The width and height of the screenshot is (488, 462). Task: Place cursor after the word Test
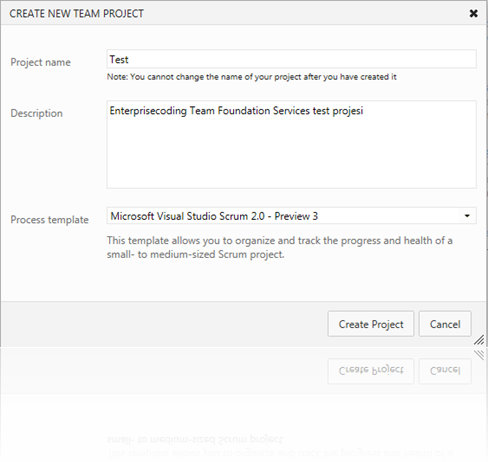click(129, 60)
